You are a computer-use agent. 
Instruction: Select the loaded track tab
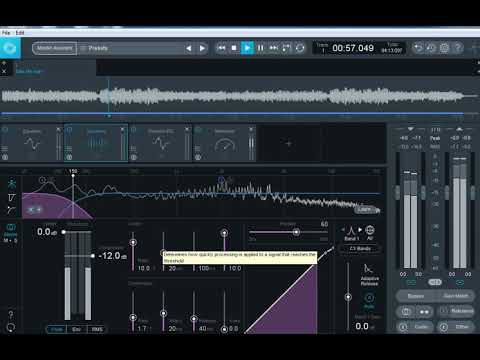point(55,68)
